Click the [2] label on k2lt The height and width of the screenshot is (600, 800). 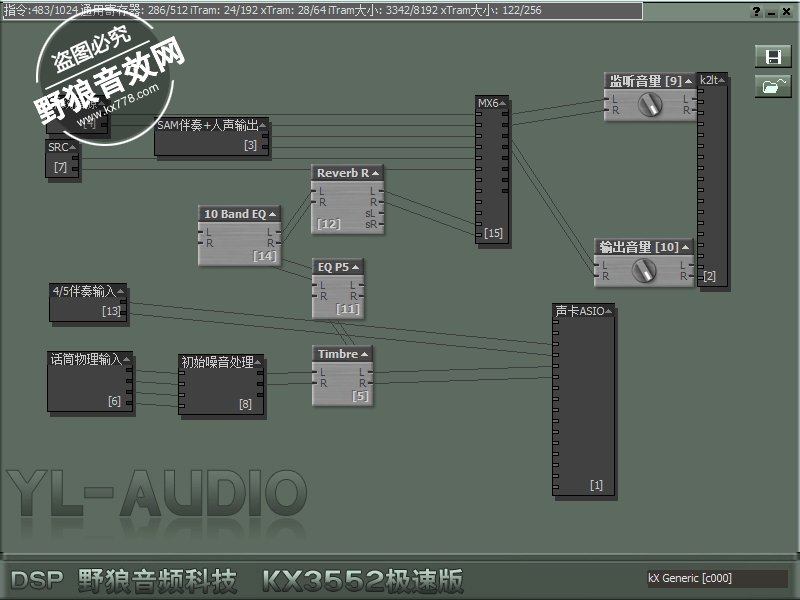pyautogui.click(x=710, y=276)
